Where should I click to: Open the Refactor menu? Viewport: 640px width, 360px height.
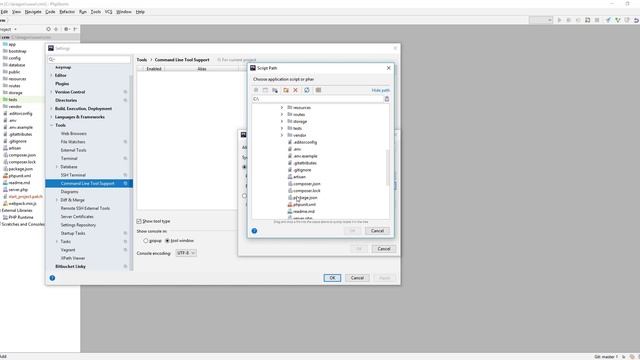click(x=67, y=12)
